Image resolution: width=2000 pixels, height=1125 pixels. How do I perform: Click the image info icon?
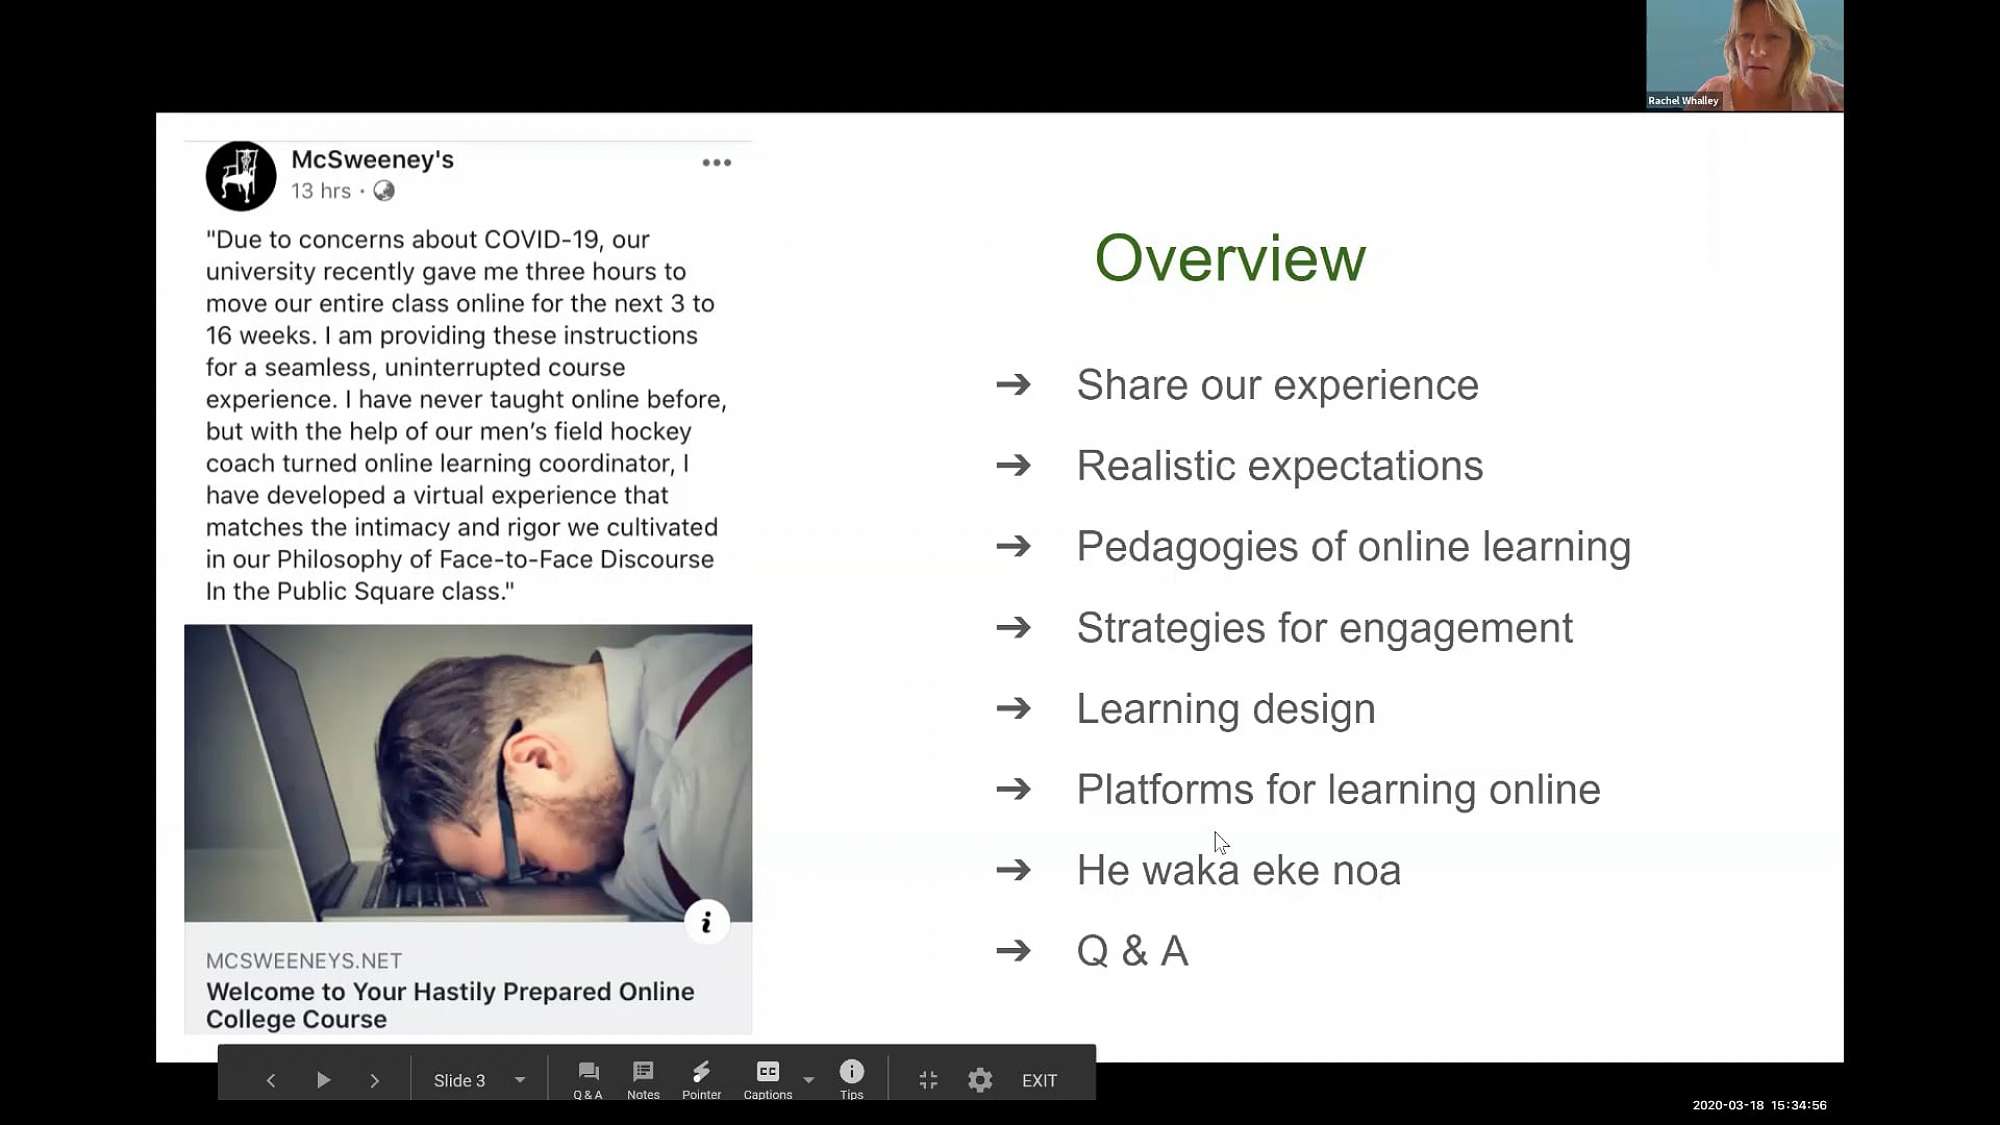click(x=706, y=922)
